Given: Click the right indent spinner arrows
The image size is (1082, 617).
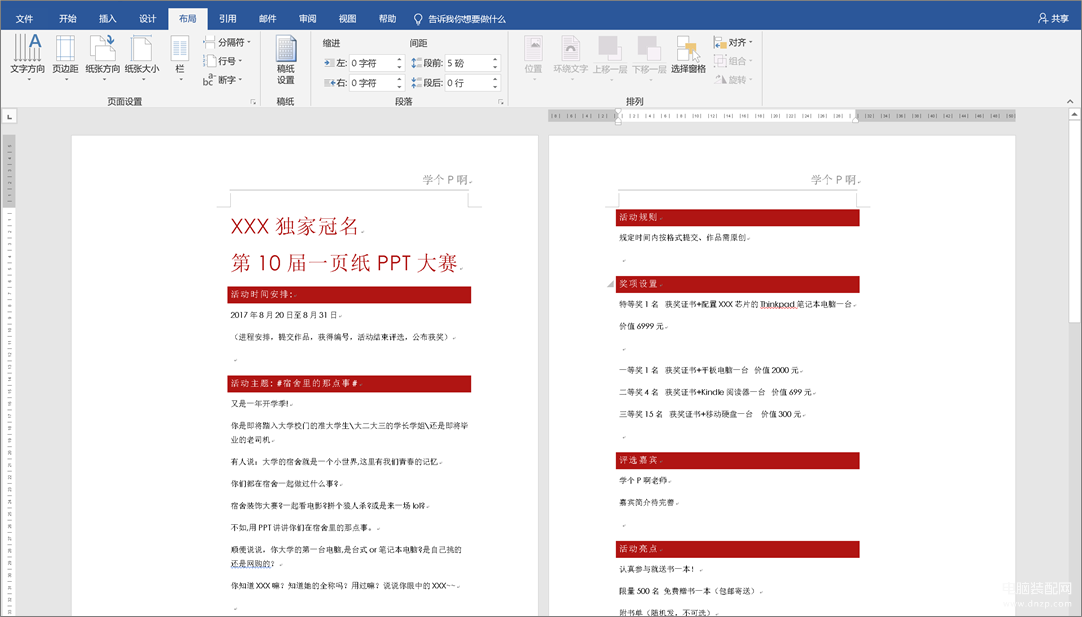Looking at the screenshot, I should coord(399,83).
